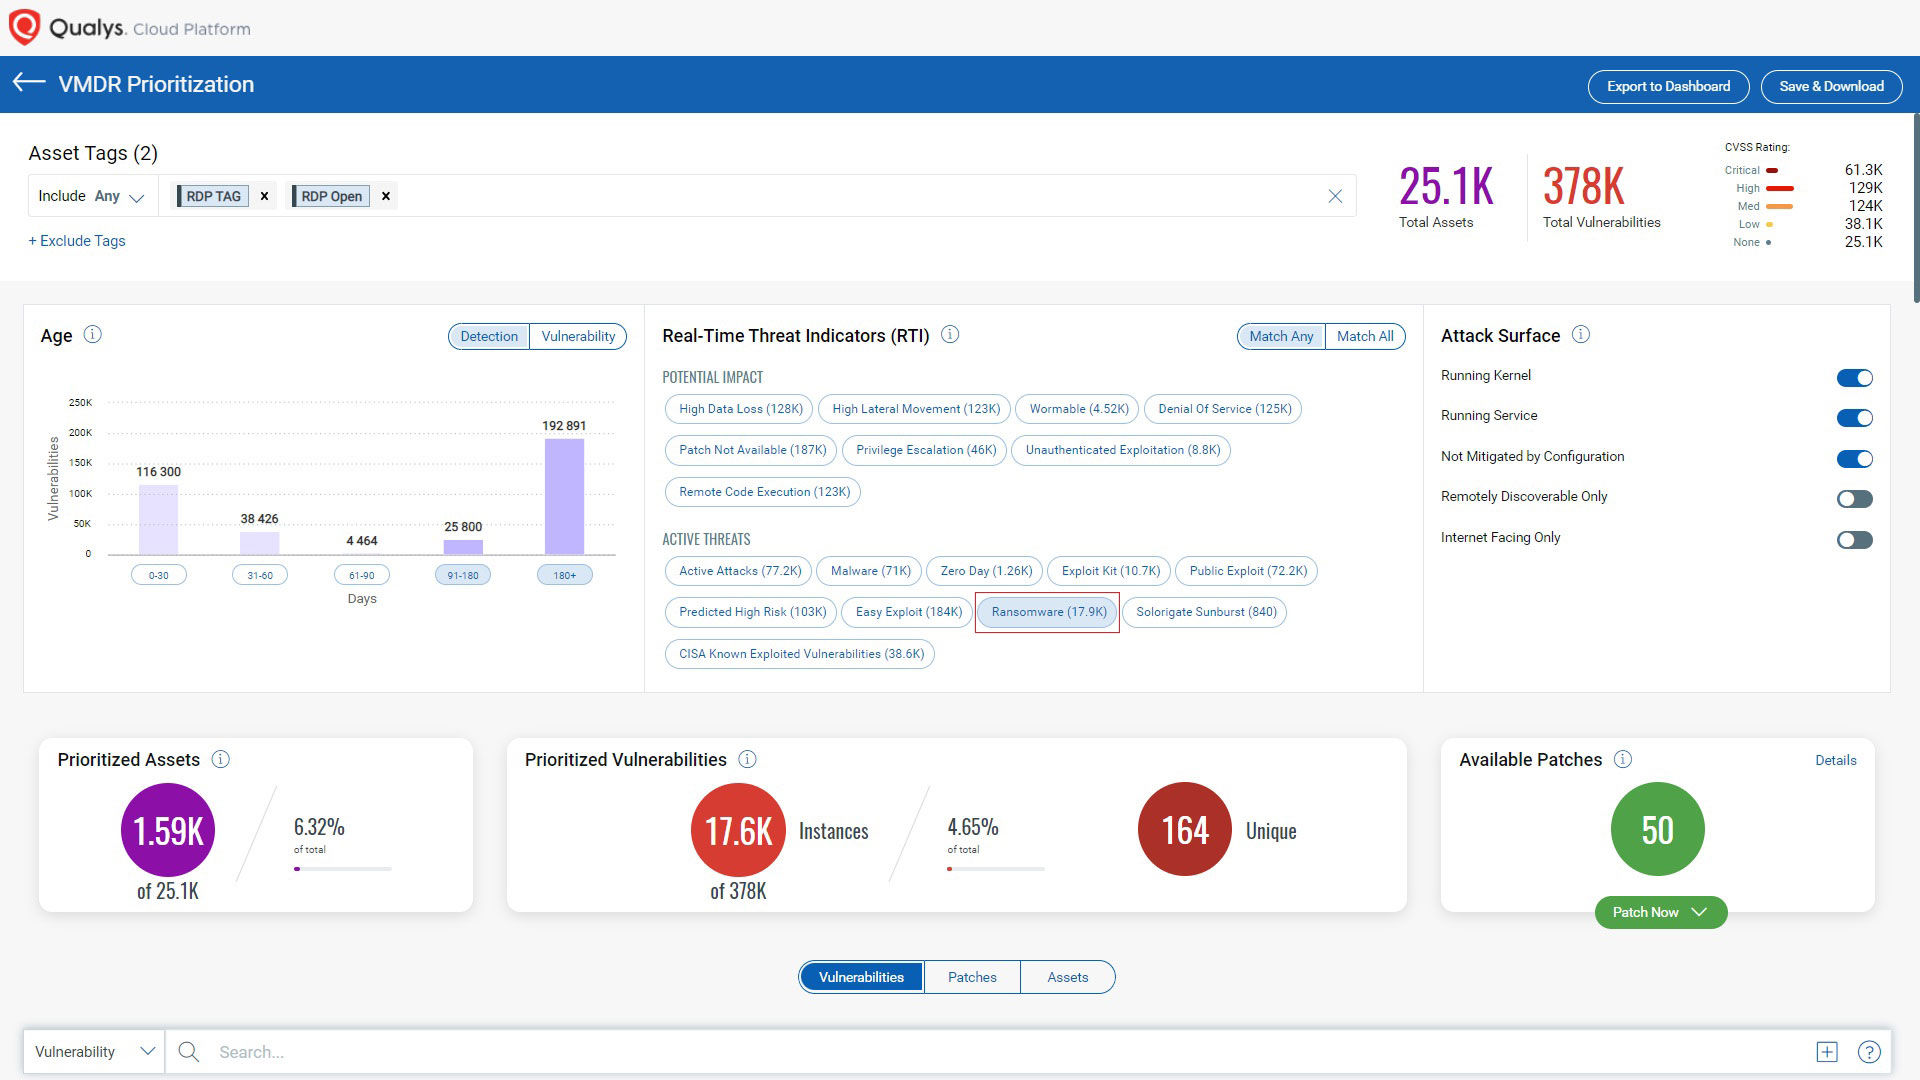Select the Remote Code Execution indicator
The image size is (1920, 1080).
[764, 492]
